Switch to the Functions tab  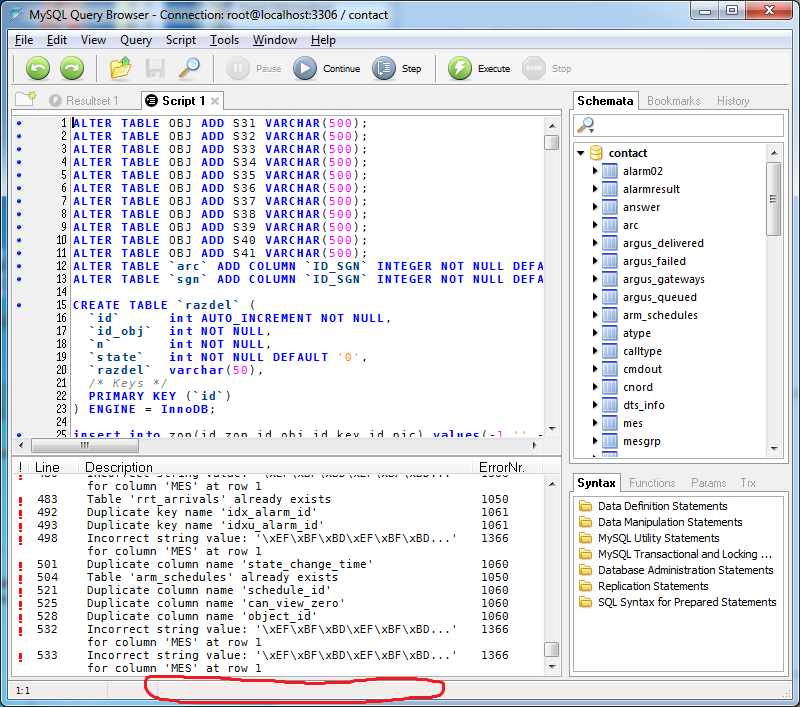tap(652, 483)
